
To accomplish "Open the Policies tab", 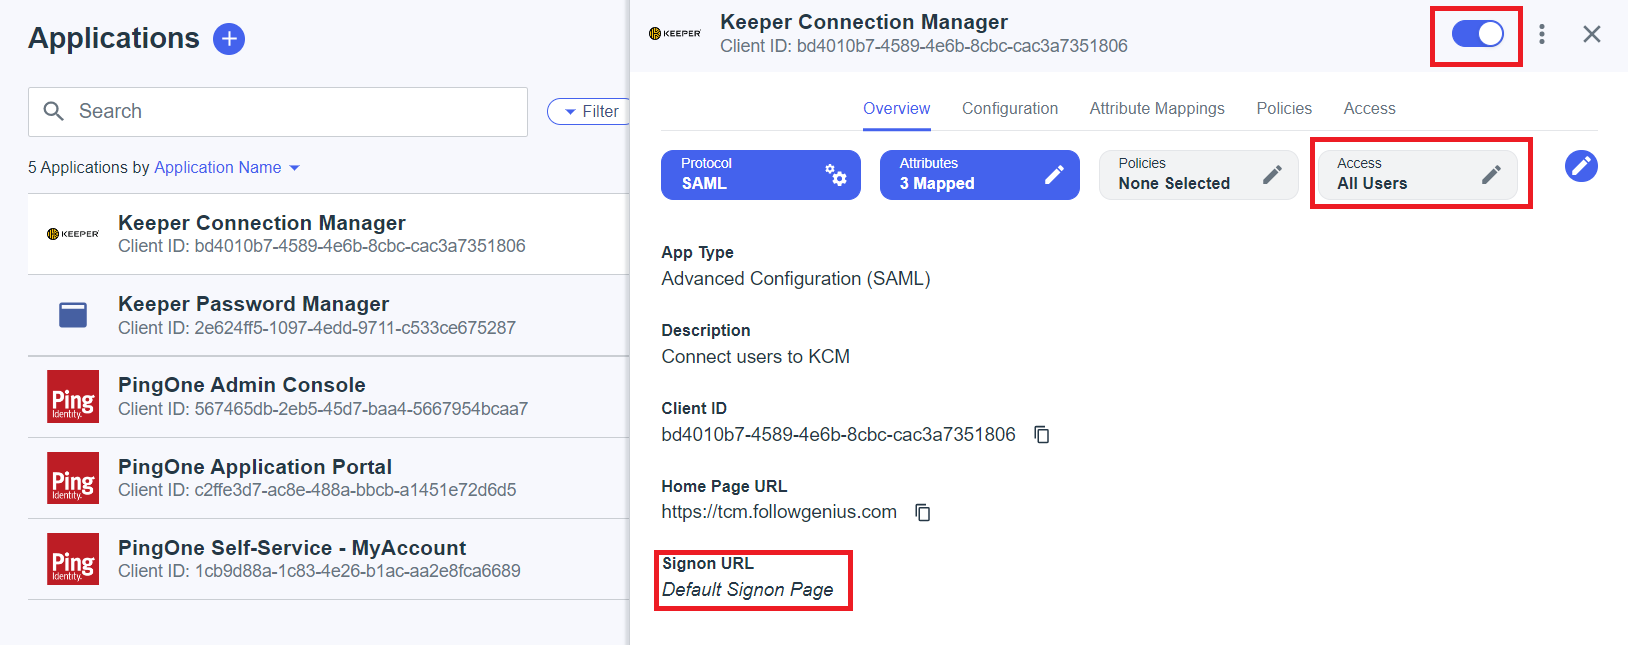I will 1283,109.
